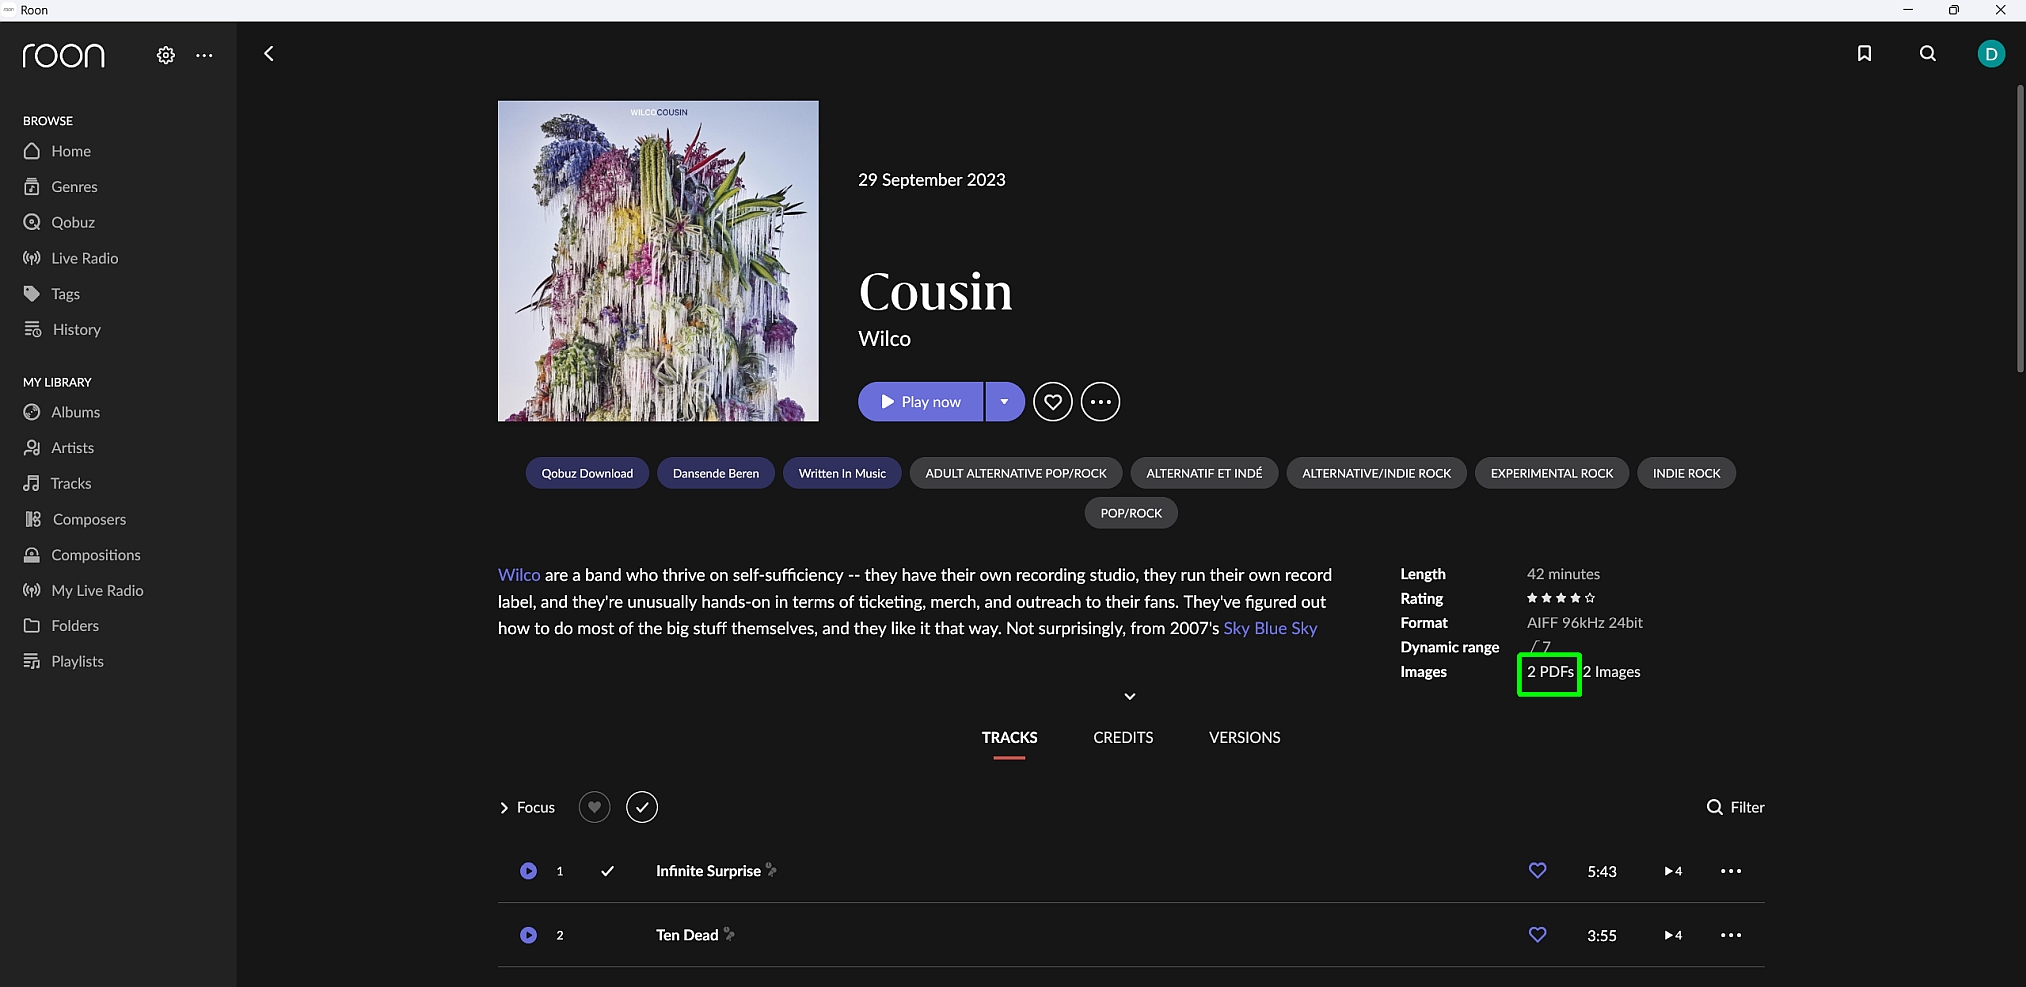2026x987 pixels.
Task: Open more options for Ten Dead
Action: point(1731,935)
